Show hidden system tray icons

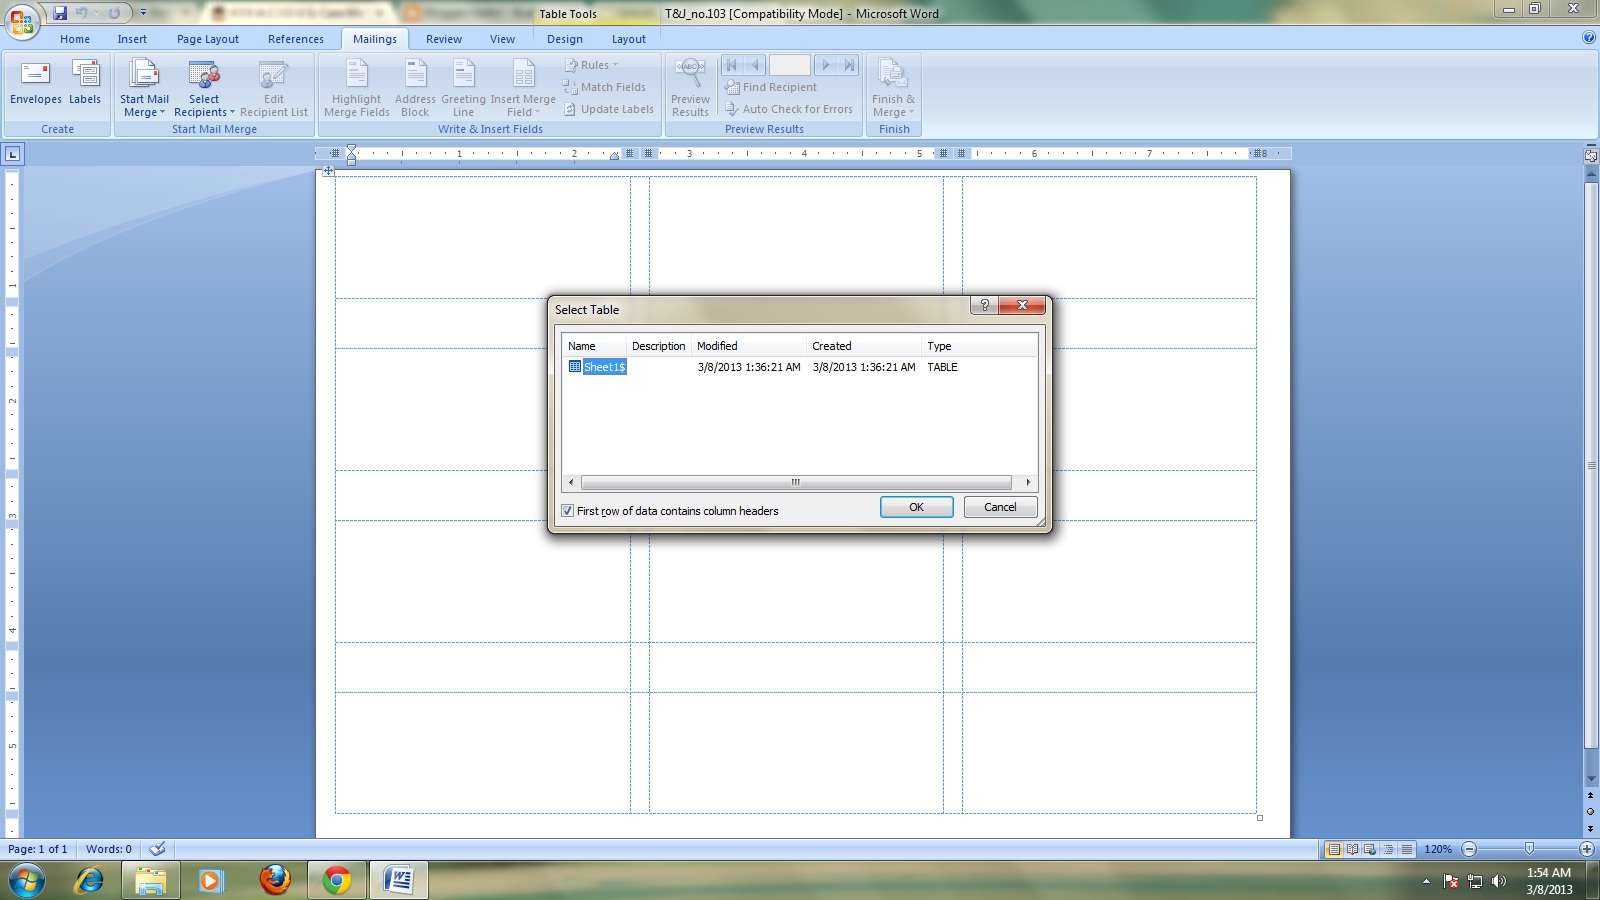pyautogui.click(x=1426, y=881)
